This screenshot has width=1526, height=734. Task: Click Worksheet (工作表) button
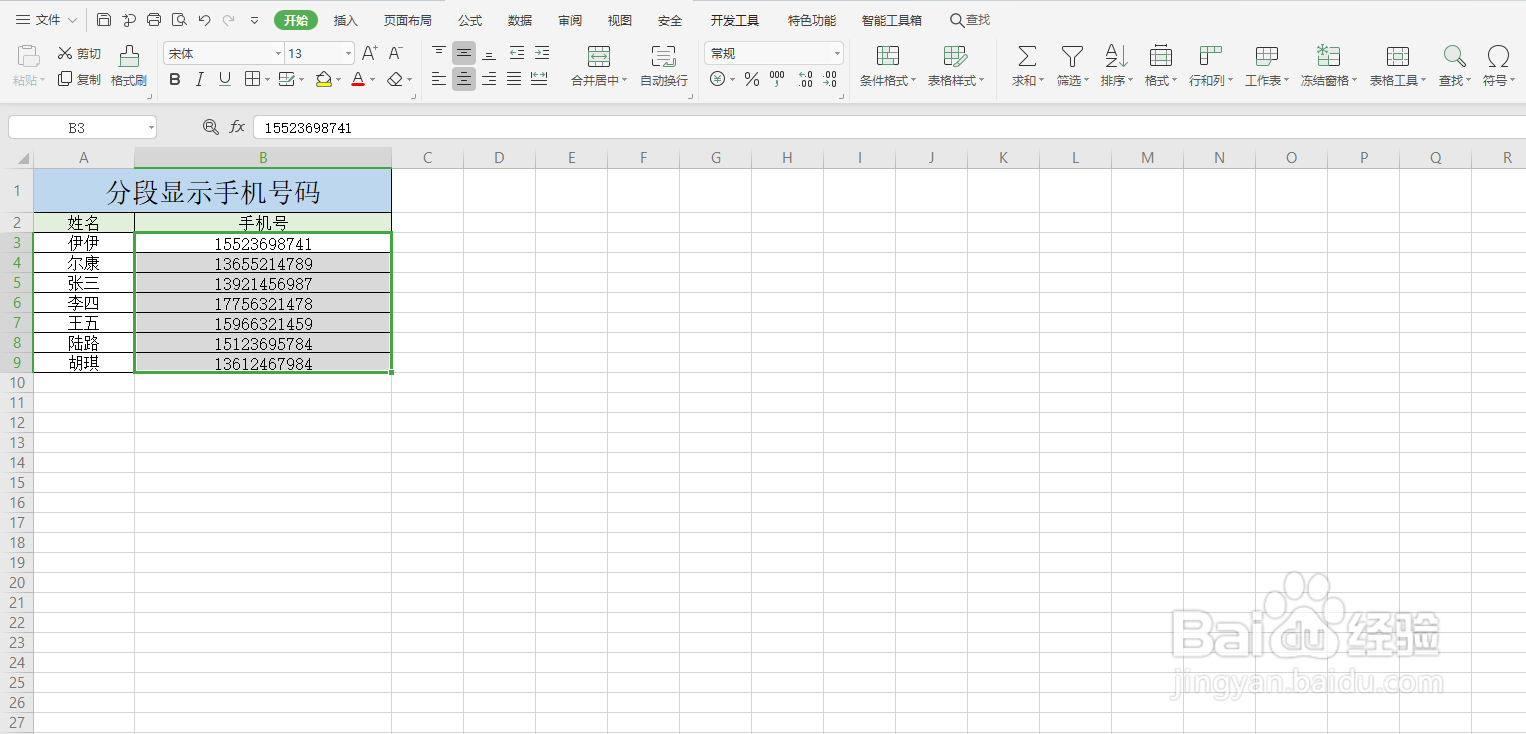tap(1267, 66)
